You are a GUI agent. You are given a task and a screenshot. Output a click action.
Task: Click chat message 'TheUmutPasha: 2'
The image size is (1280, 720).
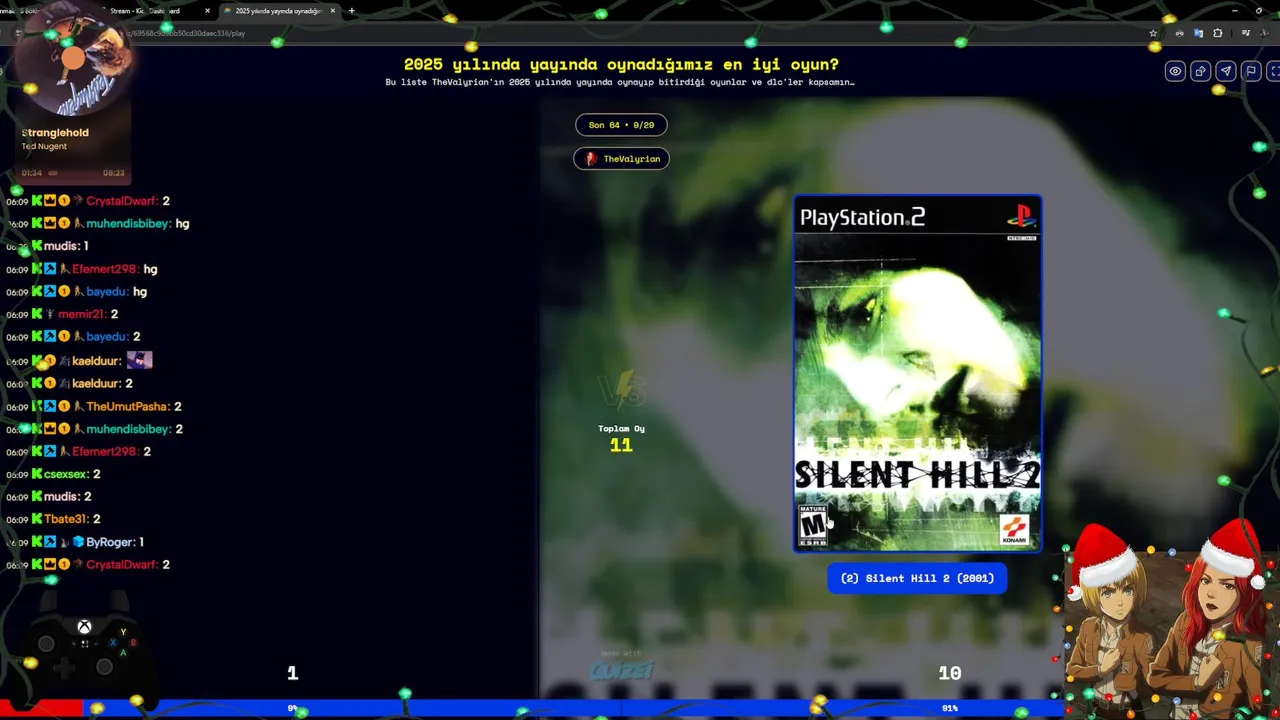click(94, 406)
